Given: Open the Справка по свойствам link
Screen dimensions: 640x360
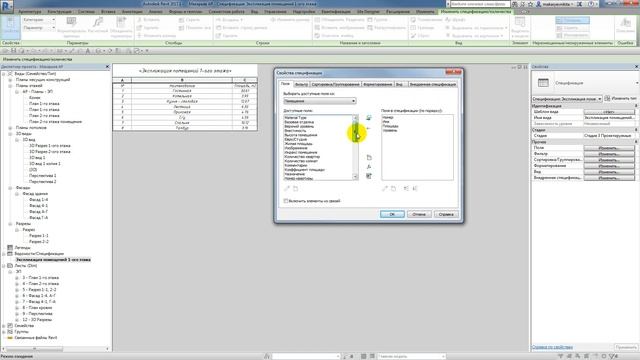Looking at the screenshot, I should pyautogui.click(x=552, y=347).
